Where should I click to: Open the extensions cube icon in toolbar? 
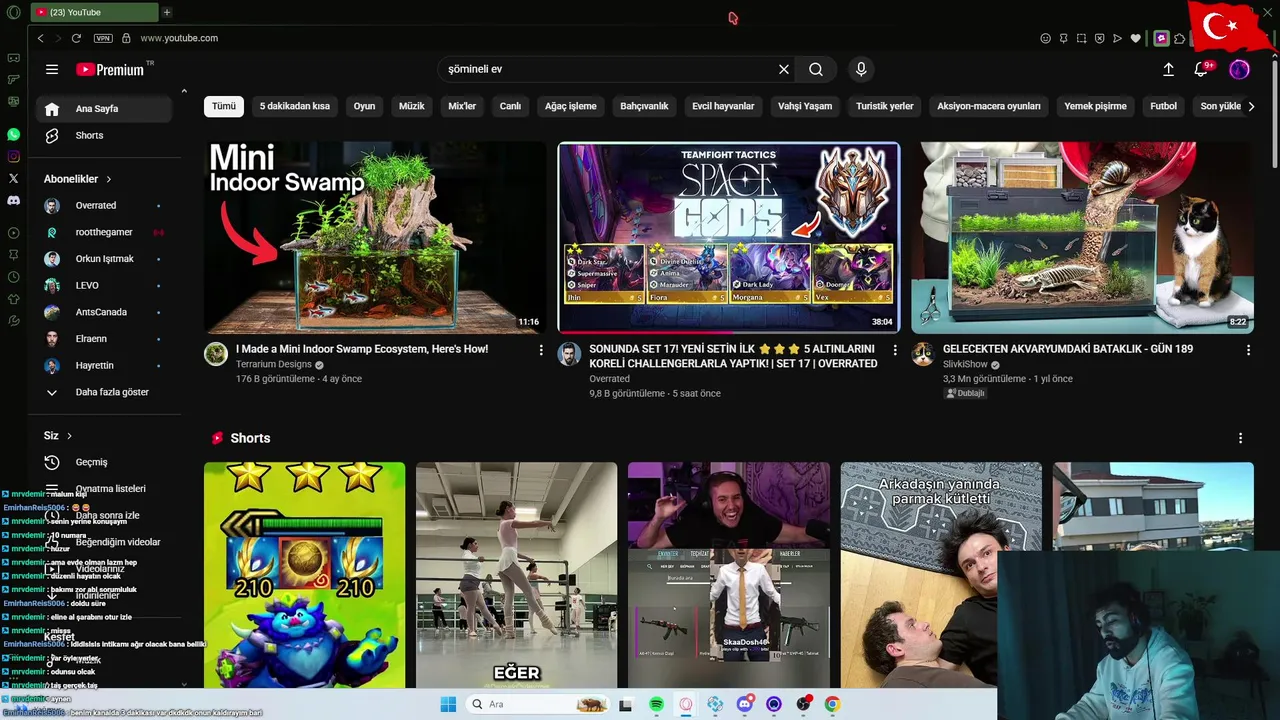1179,38
